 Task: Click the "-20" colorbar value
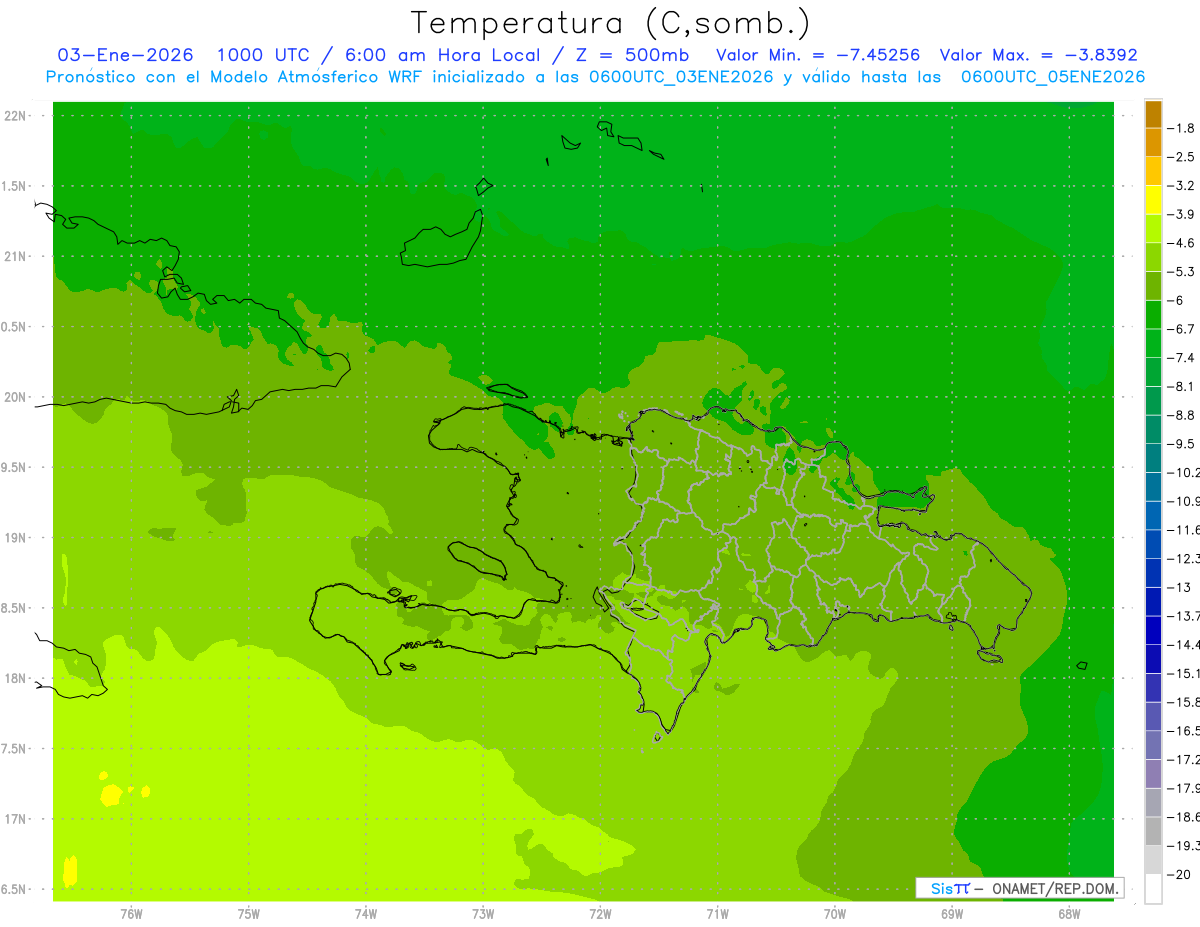pos(1178,875)
